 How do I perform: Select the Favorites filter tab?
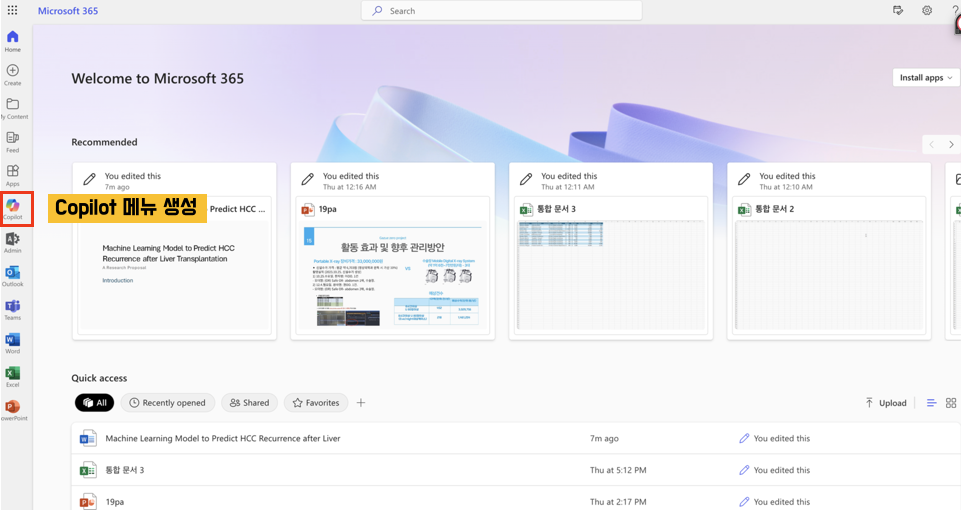(x=316, y=403)
